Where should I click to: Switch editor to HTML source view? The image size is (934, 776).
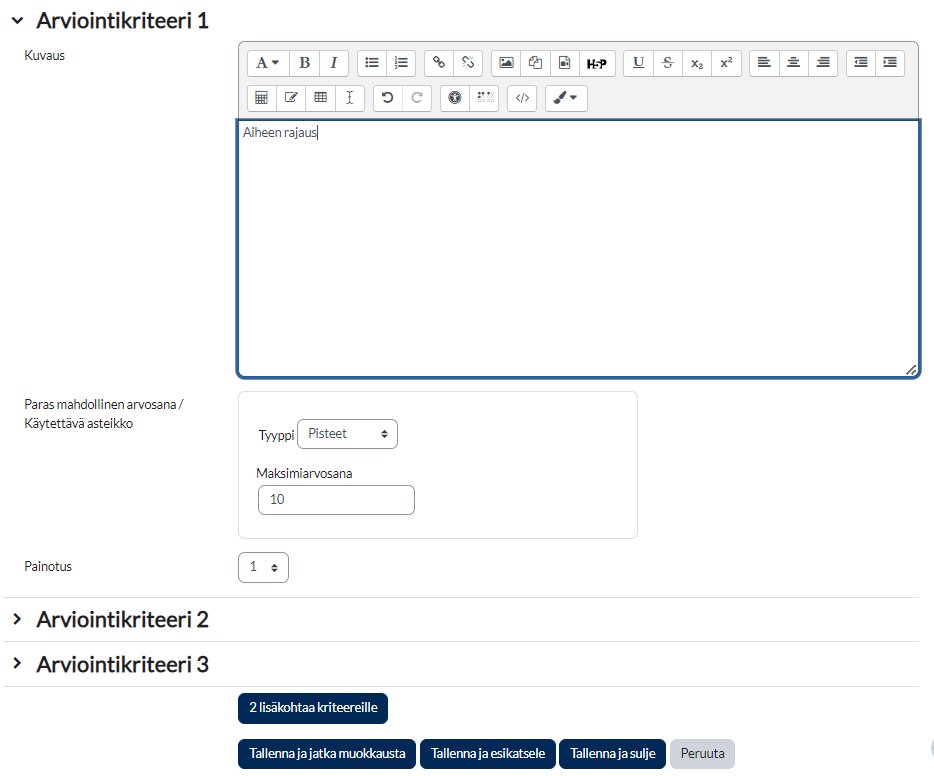(522, 98)
